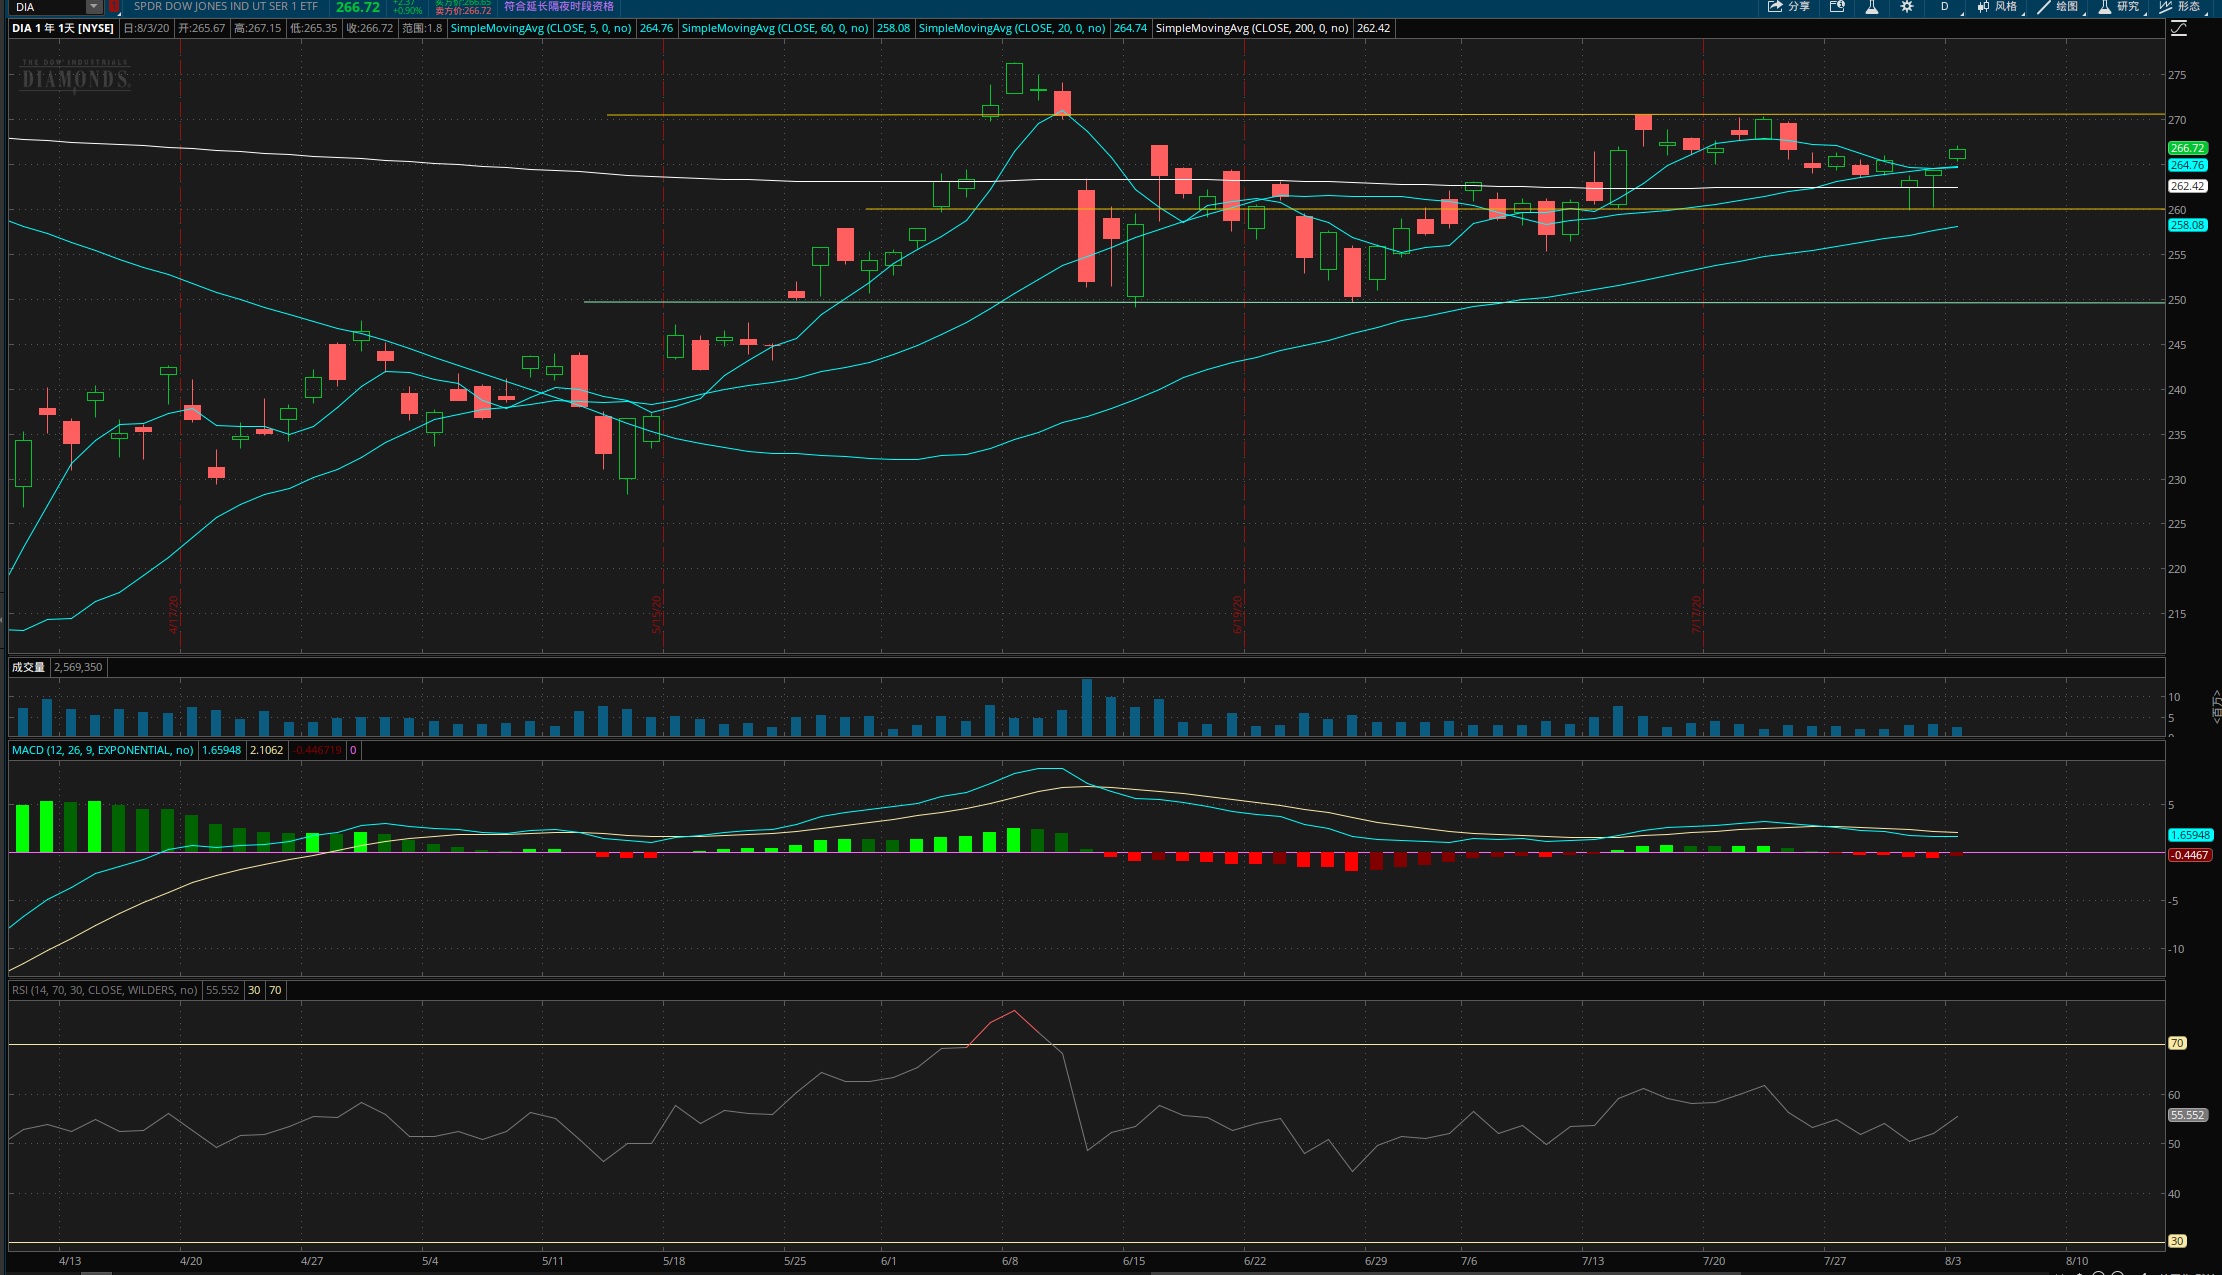Screen dimensions: 2222x1275
Task: Click the candlestick icon in Style button
Action: pos(1983,7)
